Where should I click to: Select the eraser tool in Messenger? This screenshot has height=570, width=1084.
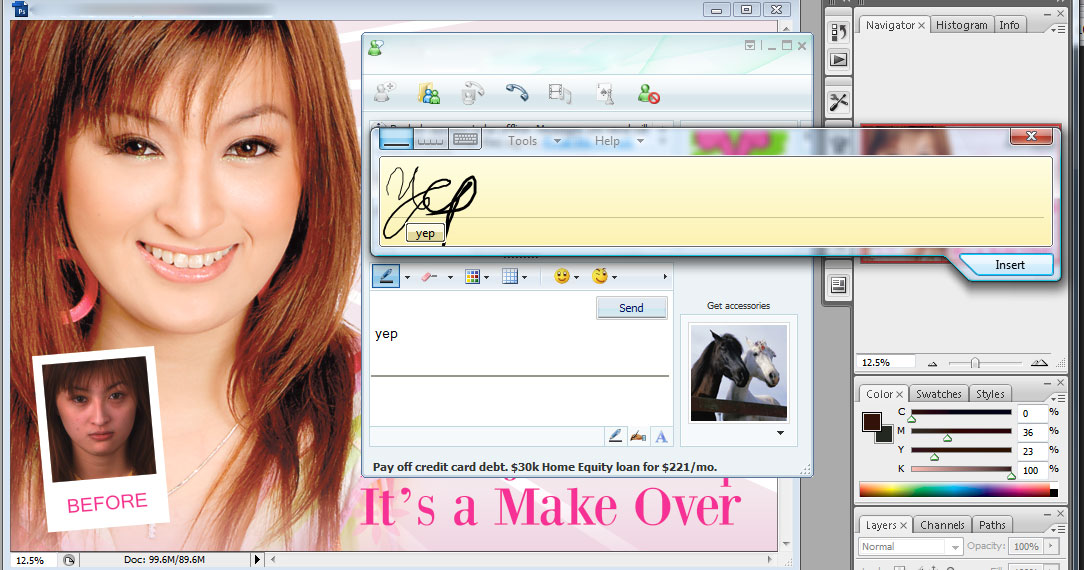(429, 276)
